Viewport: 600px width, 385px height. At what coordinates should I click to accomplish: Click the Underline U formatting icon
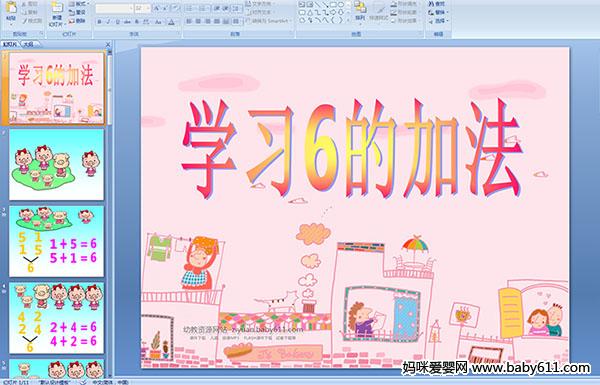[x=117, y=22]
